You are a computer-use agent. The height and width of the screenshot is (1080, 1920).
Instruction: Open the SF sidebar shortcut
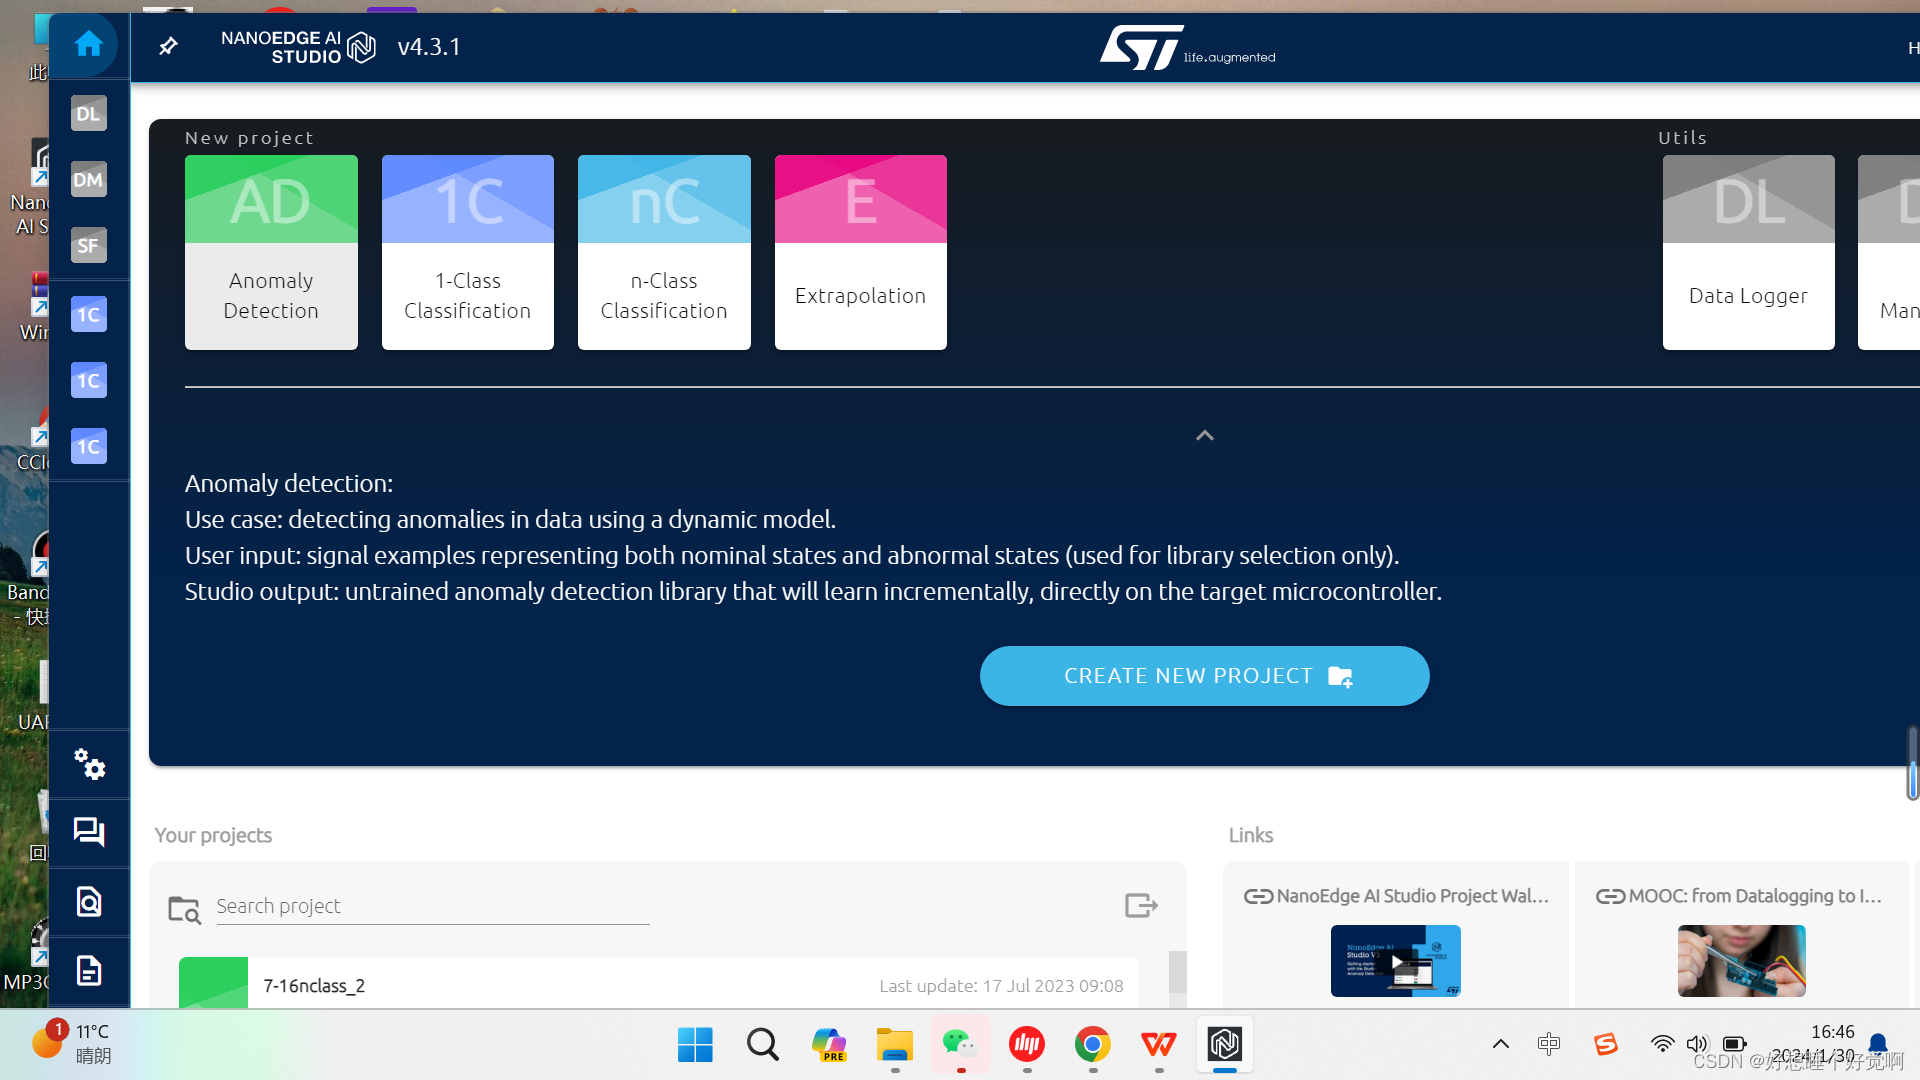pos(88,246)
